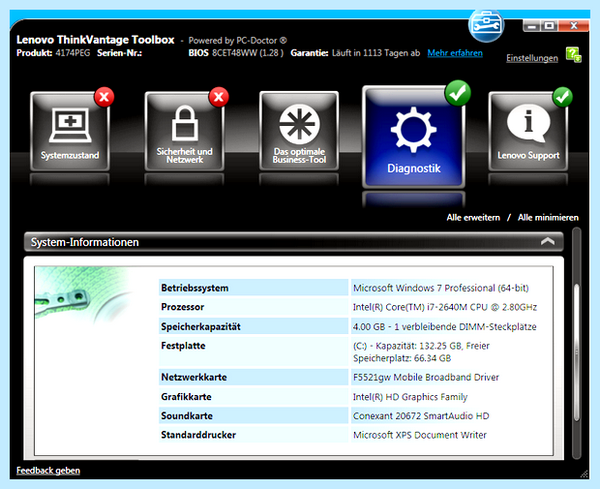Click the vertical scrollbar thumb

point(577,352)
